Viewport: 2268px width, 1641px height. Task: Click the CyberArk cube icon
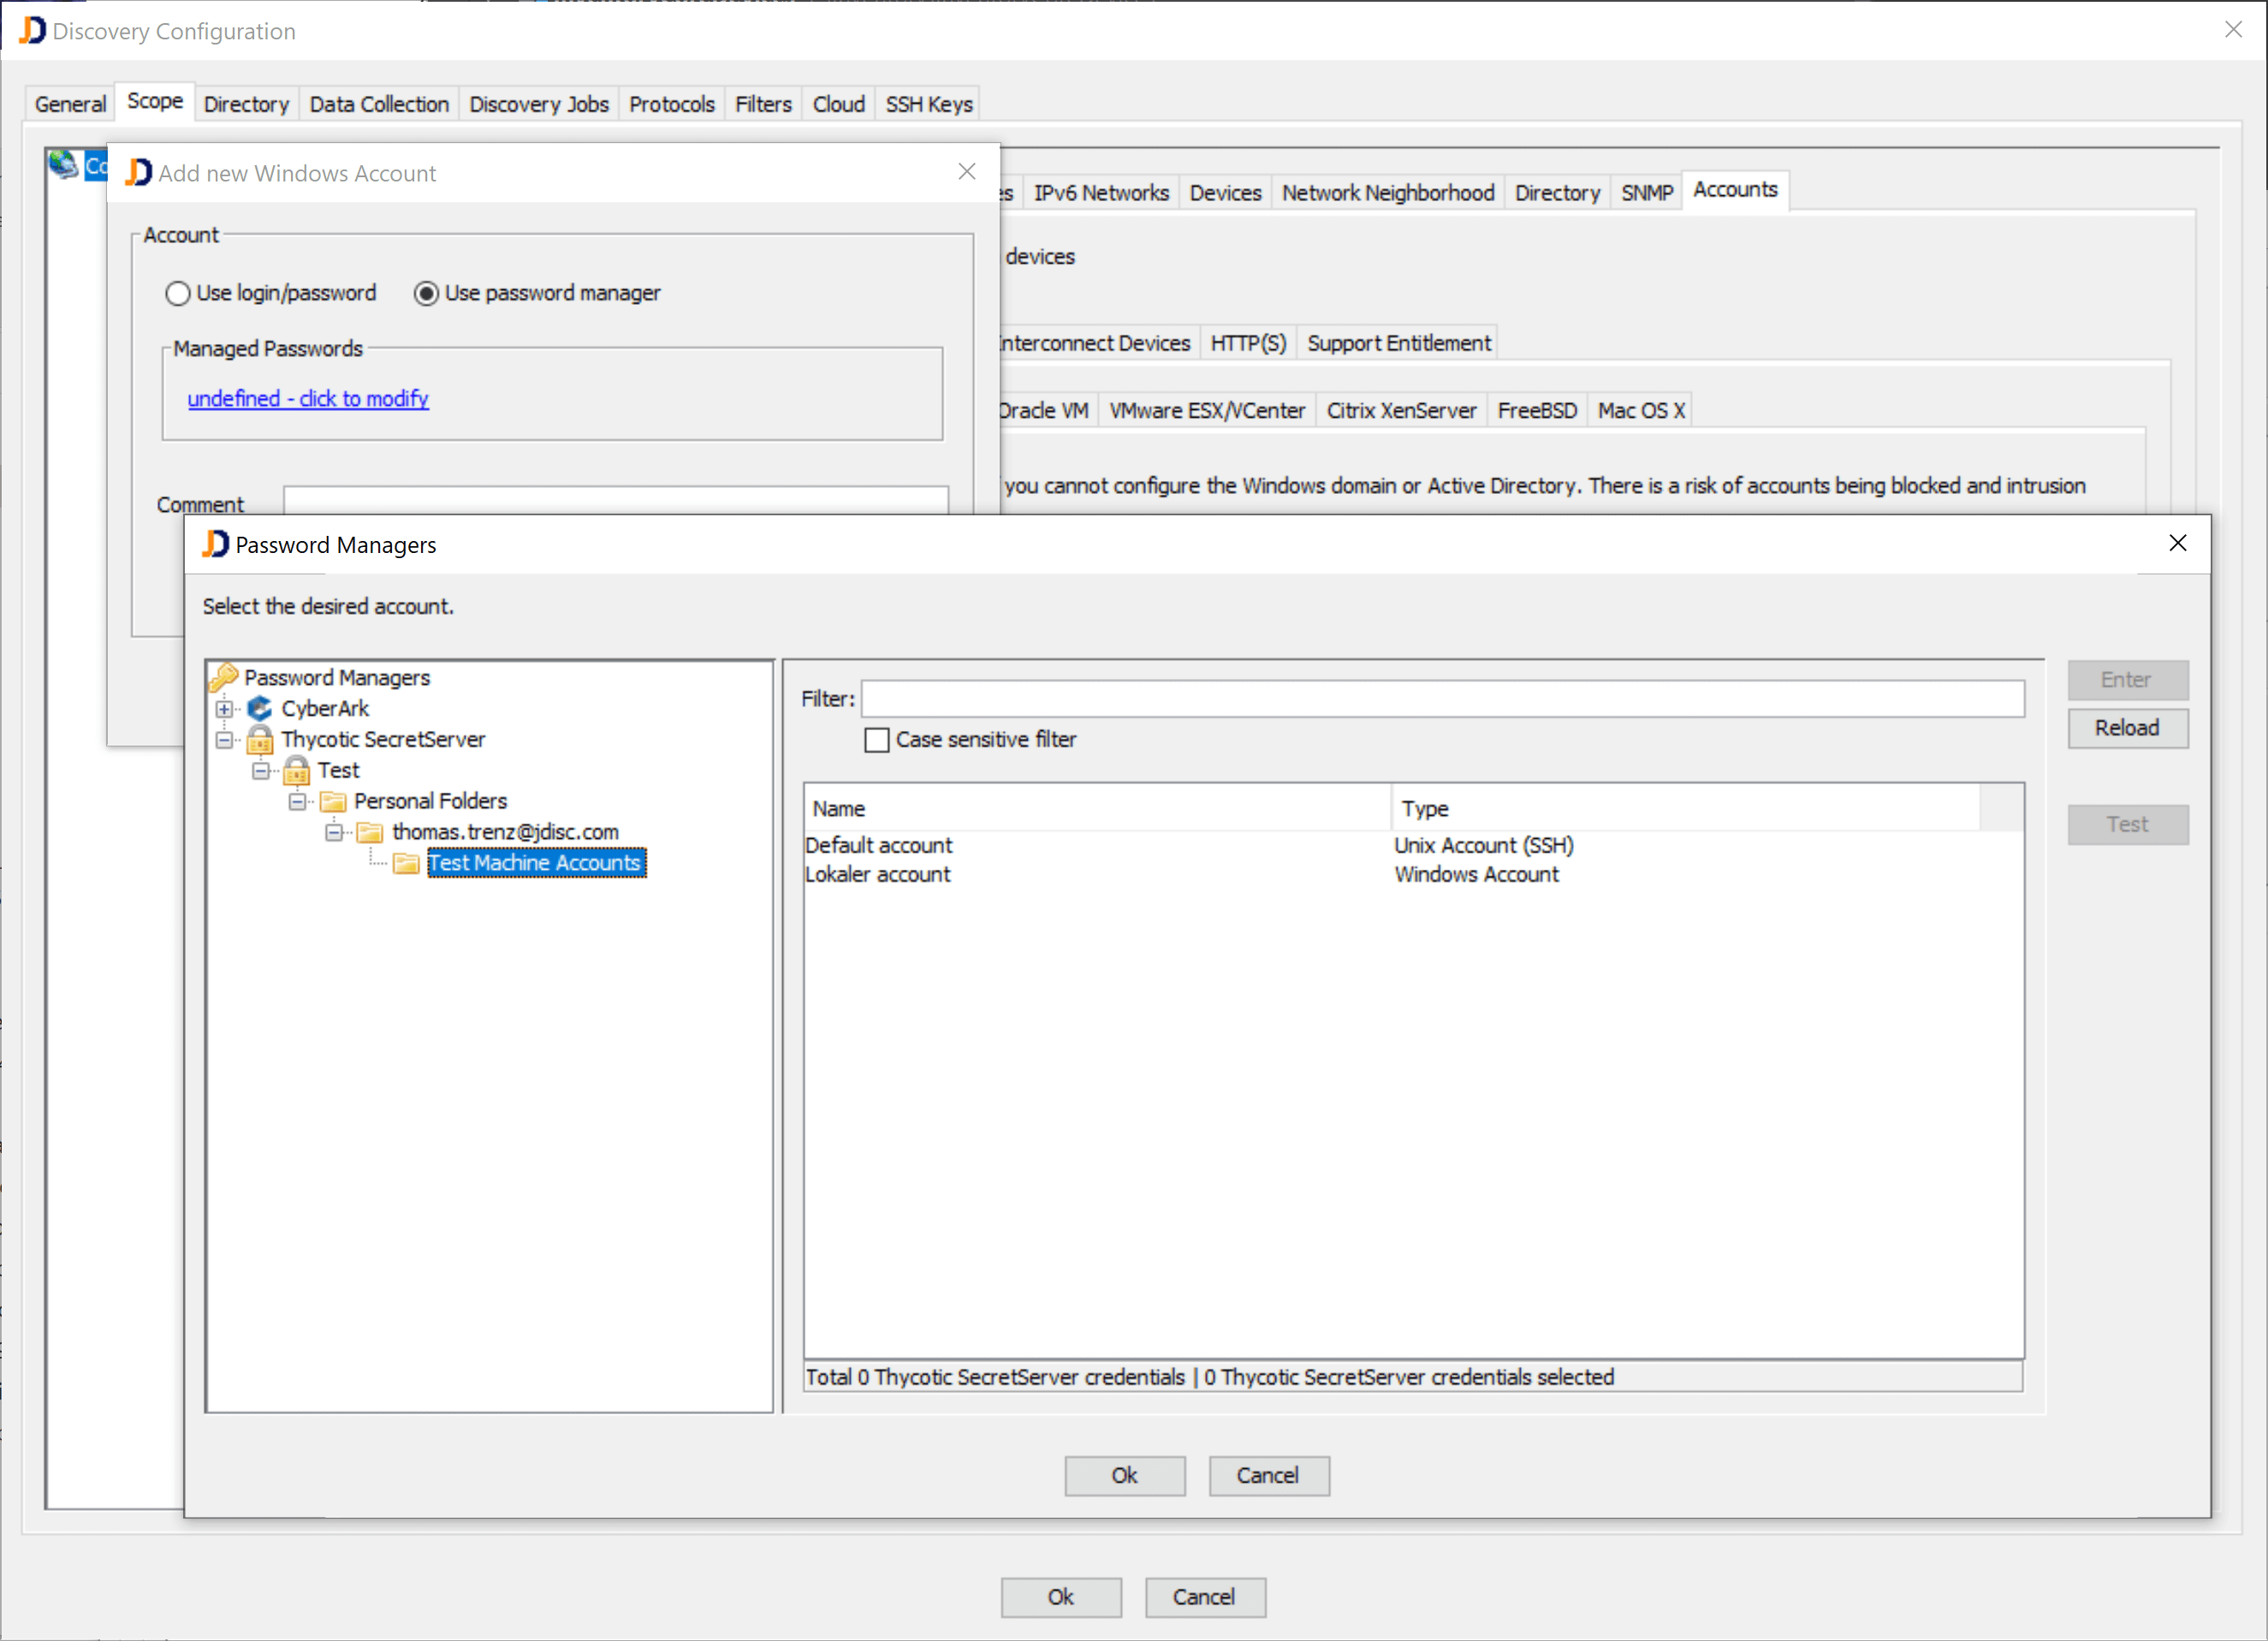tap(260, 708)
